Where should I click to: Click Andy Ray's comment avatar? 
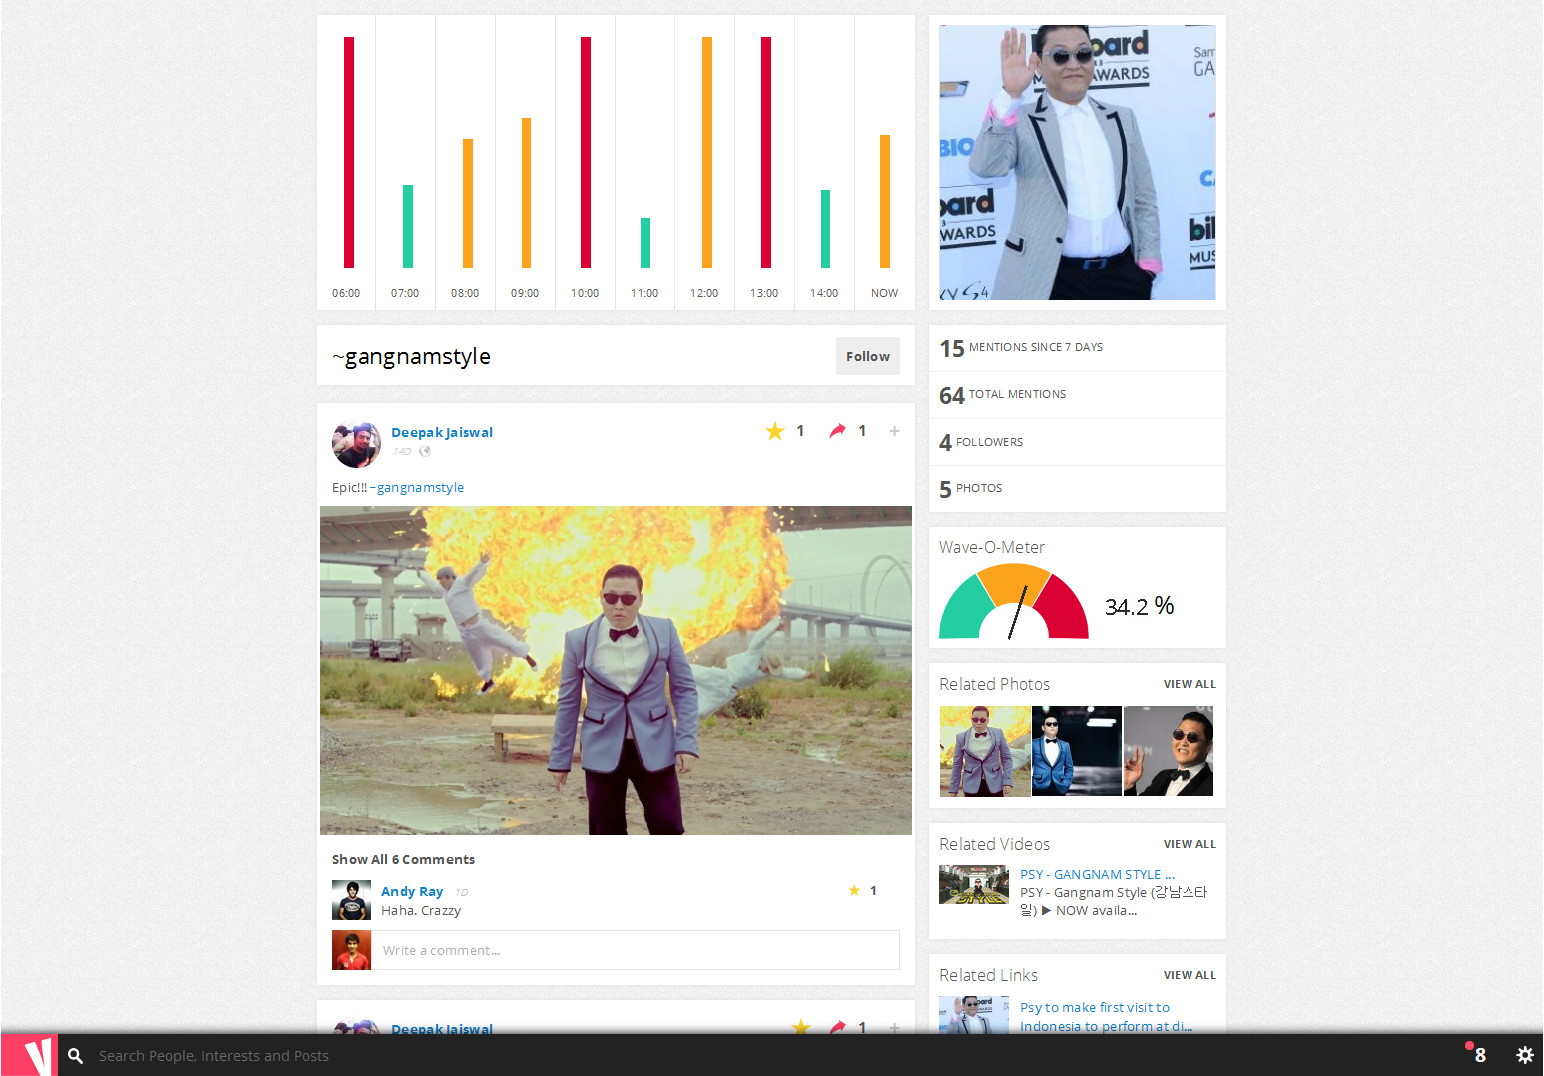351,900
